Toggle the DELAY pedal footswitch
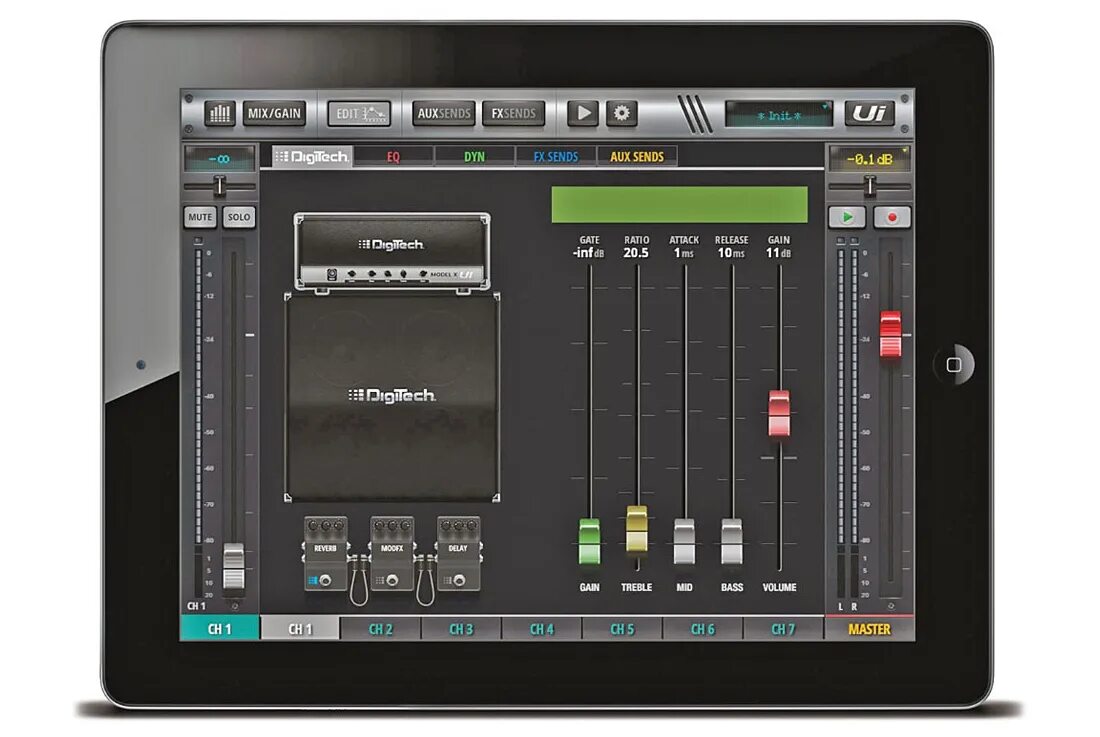Screen dimensions: 1100x737 (459, 580)
